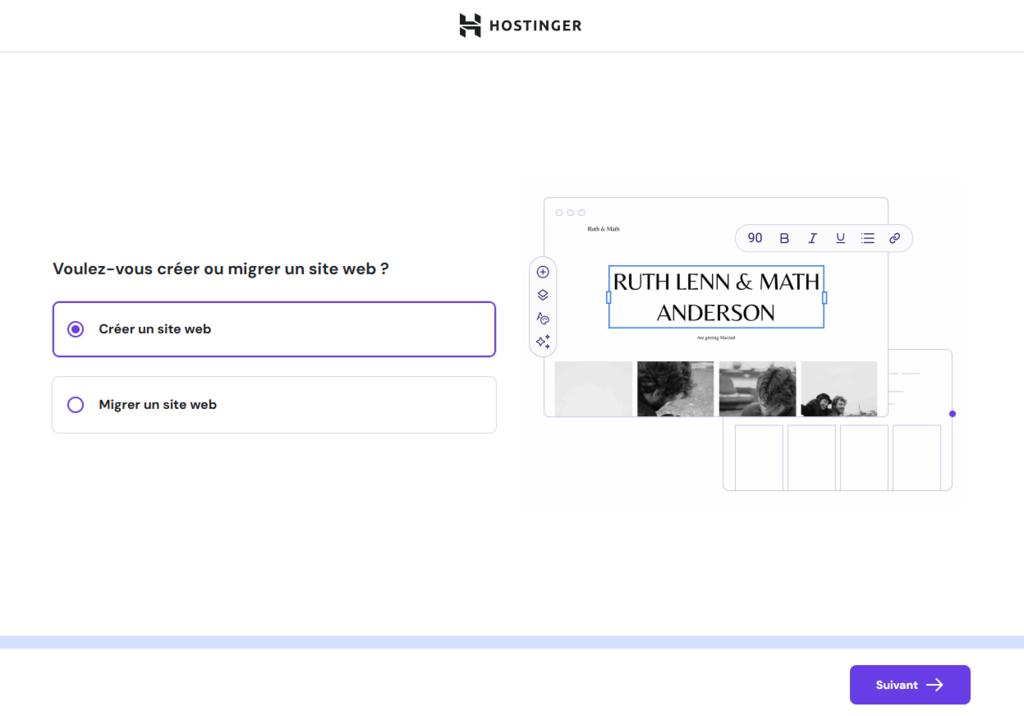The height and width of the screenshot is (716, 1024).
Task: Enable underline formatting
Action: coord(840,238)
